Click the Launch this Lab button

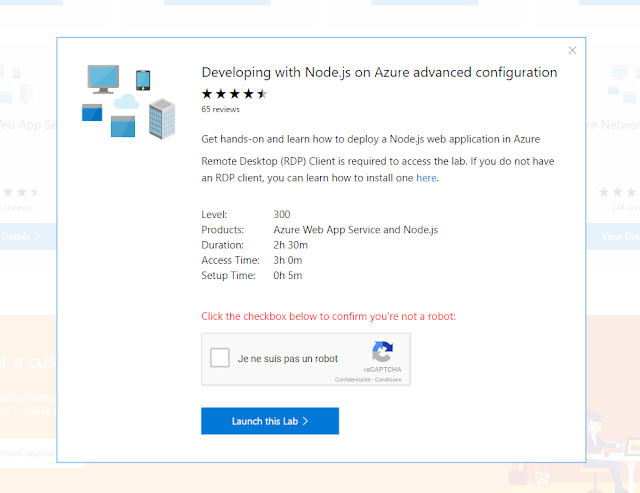270,421
